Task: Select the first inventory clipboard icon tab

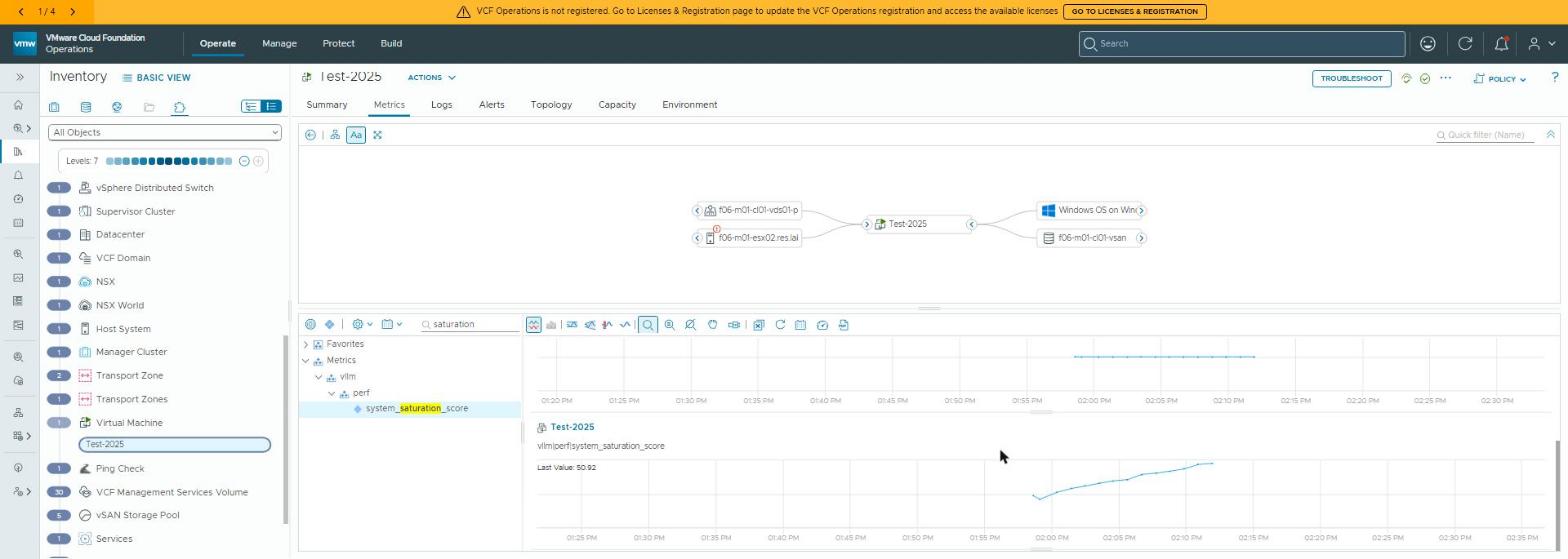Action: [54, 107]
